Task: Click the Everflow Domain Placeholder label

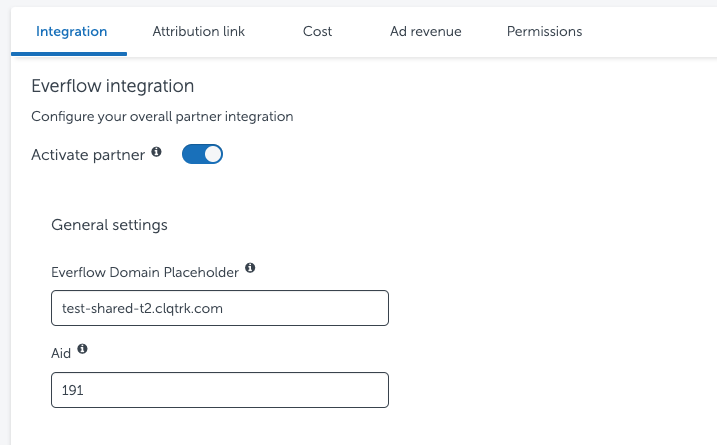Action: point(145,273)
